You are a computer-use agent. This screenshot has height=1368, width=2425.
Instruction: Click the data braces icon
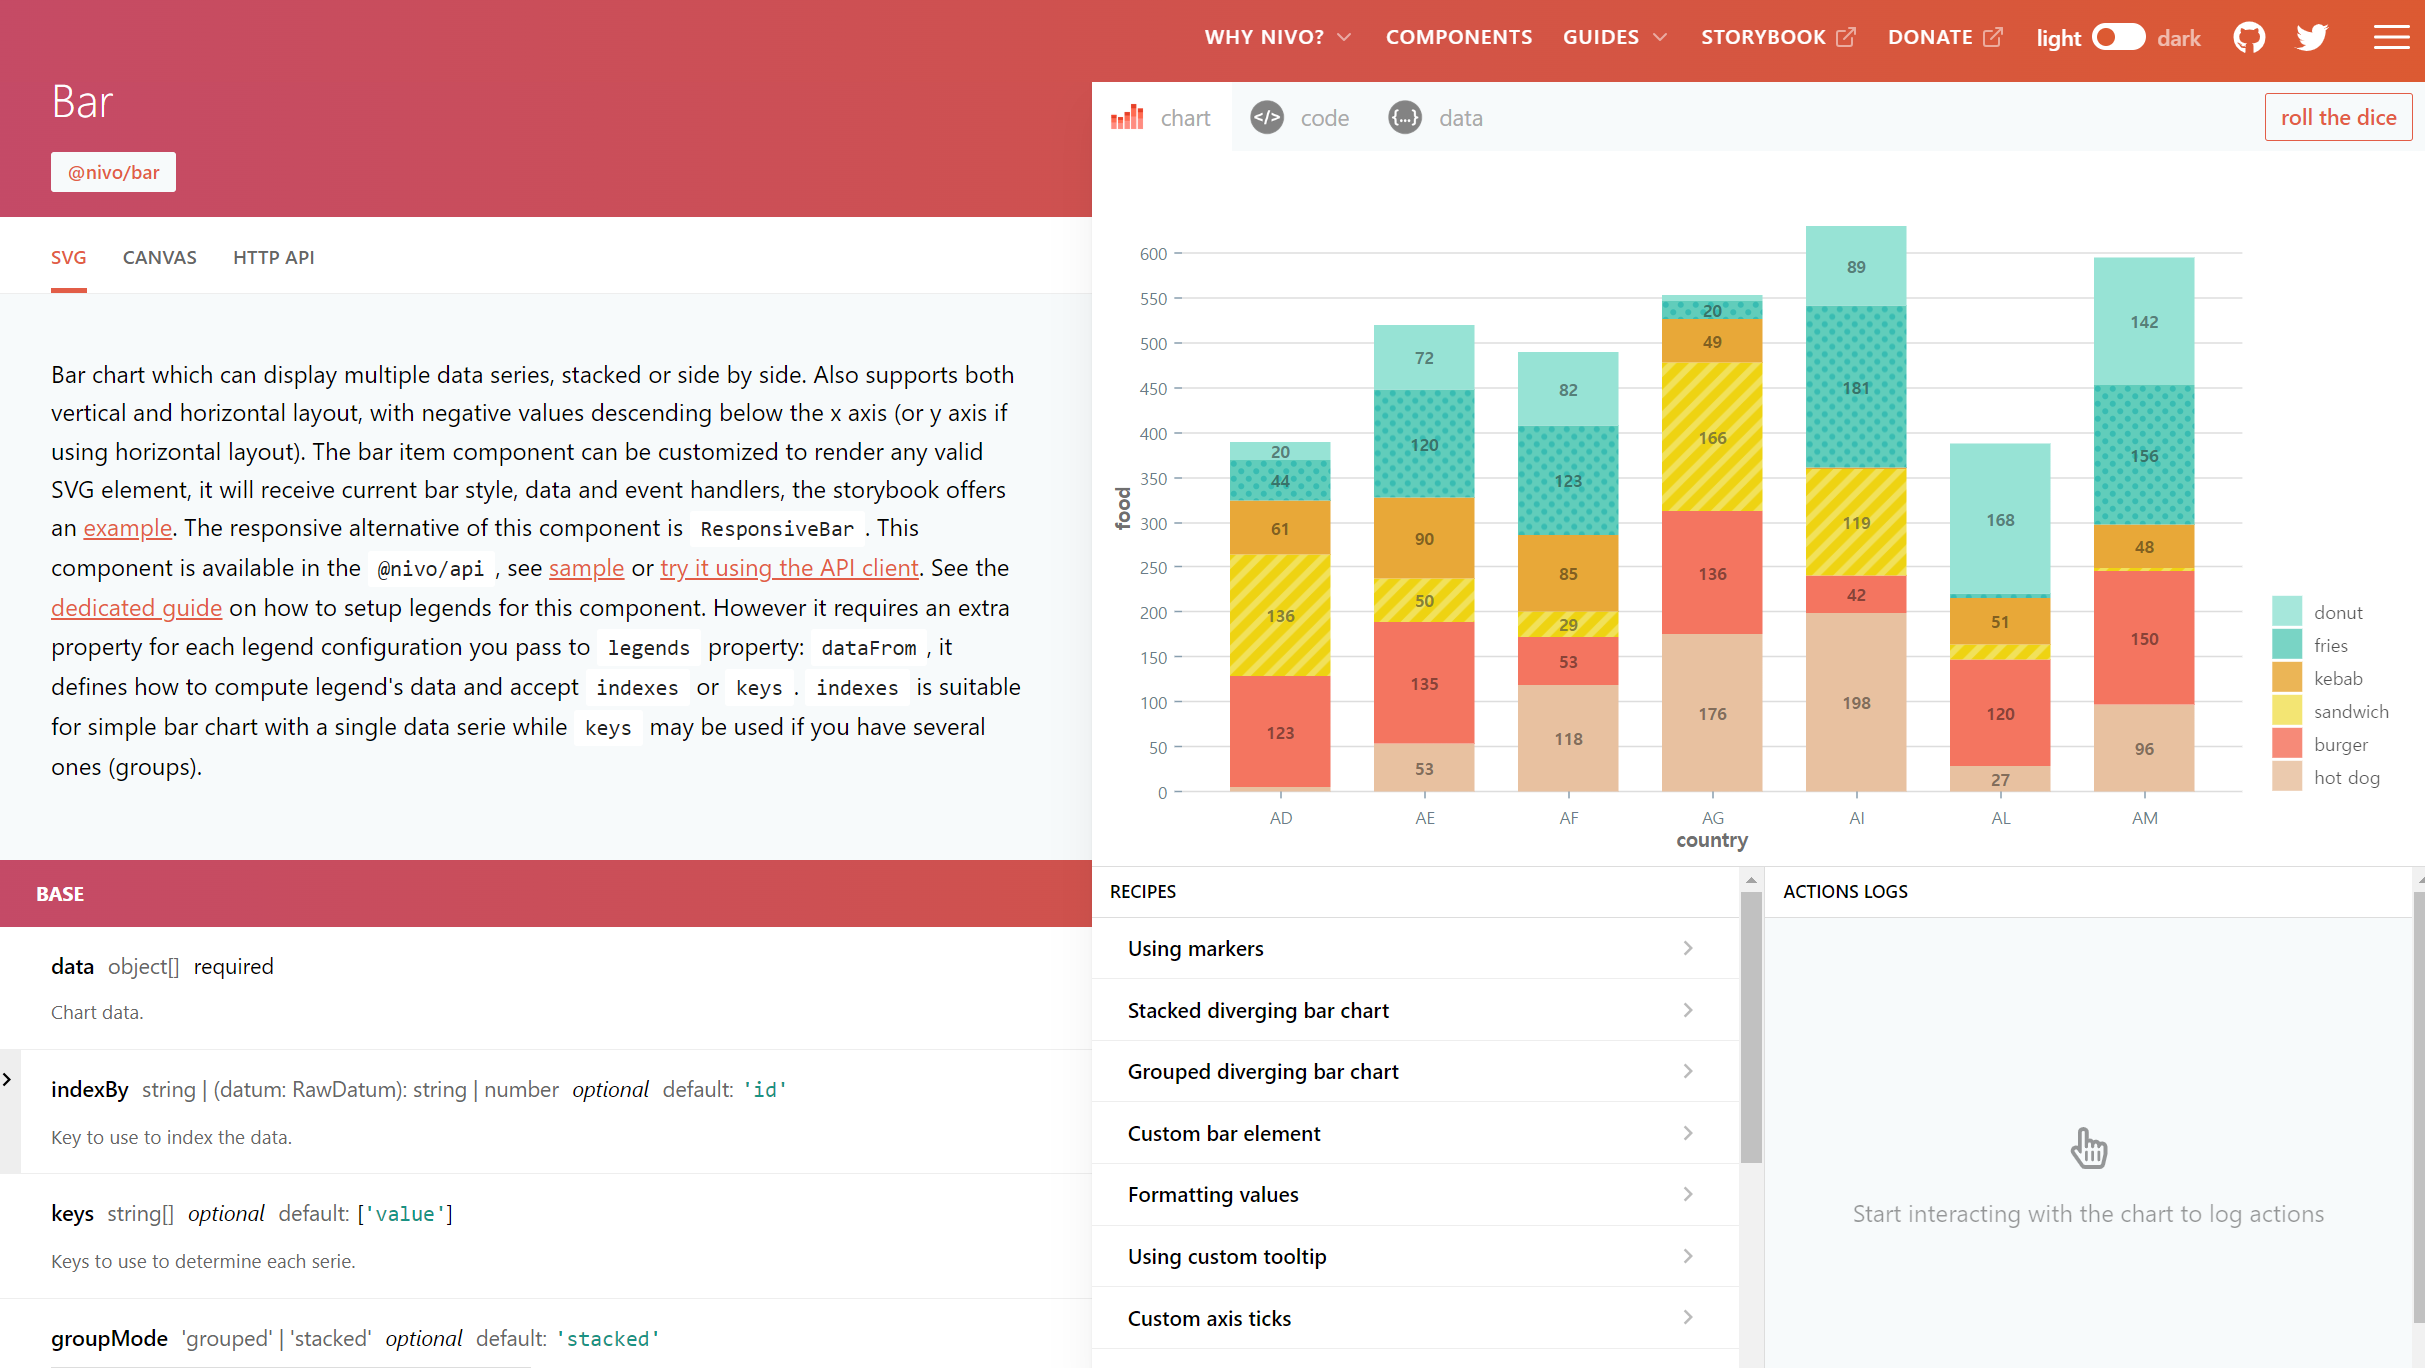[1405, 117]
